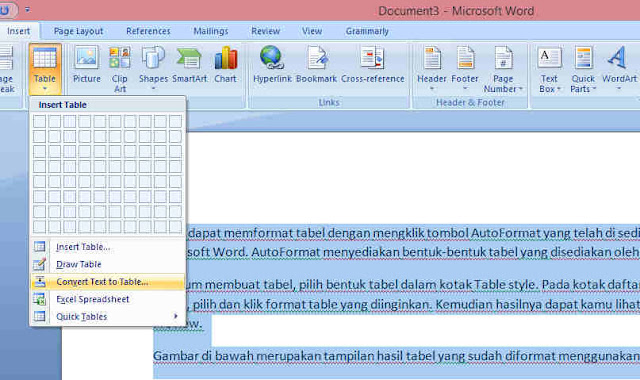Image resolution: width=640 pixels, height=380 pixels.
Task: Click the Insert Table menu icon
Action: point(40,247)
